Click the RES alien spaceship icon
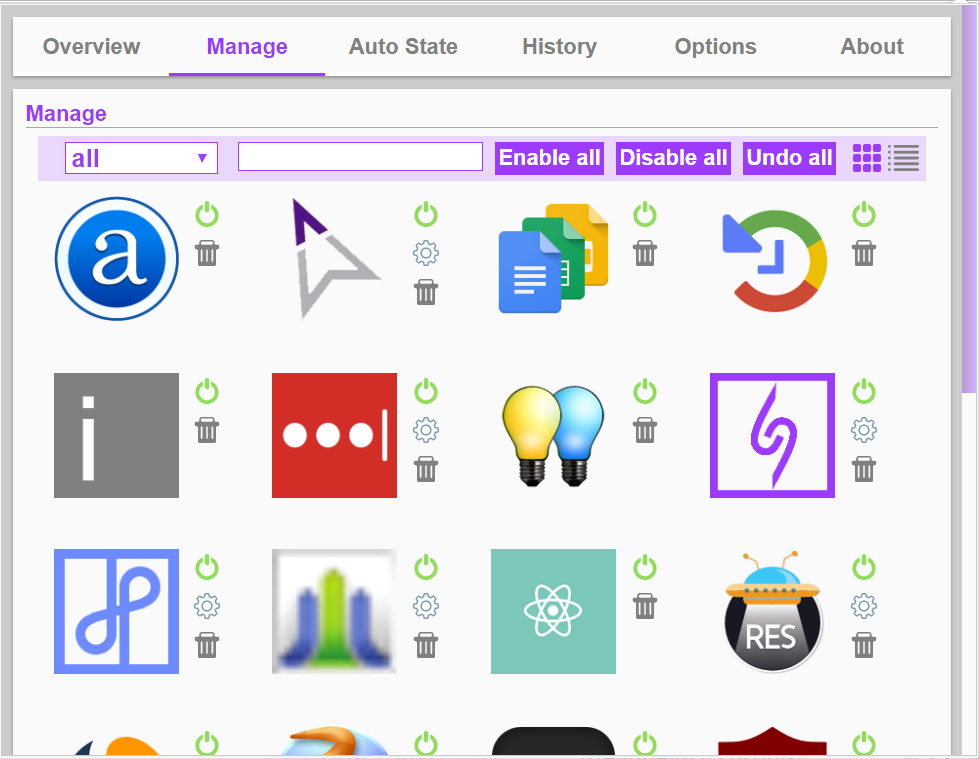 (772, 612)
